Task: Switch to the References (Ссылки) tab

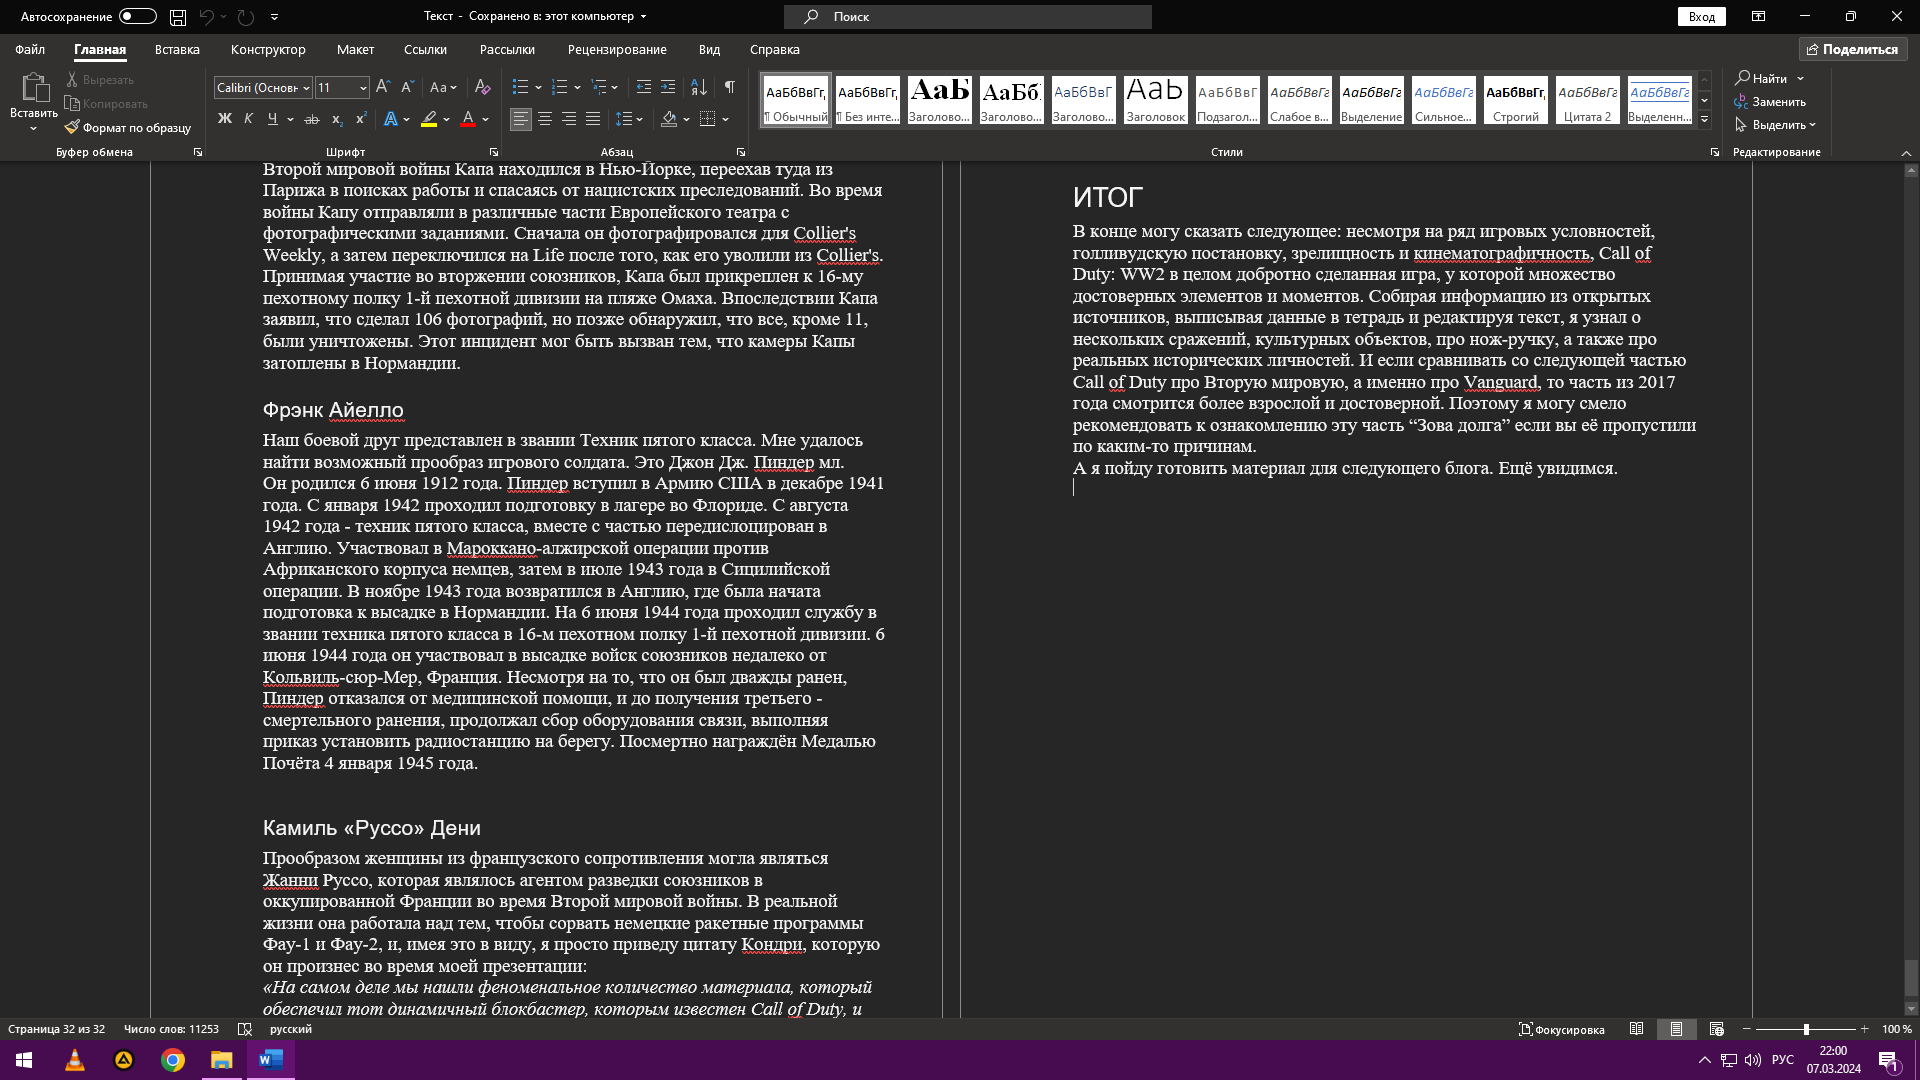Action: 425,49
